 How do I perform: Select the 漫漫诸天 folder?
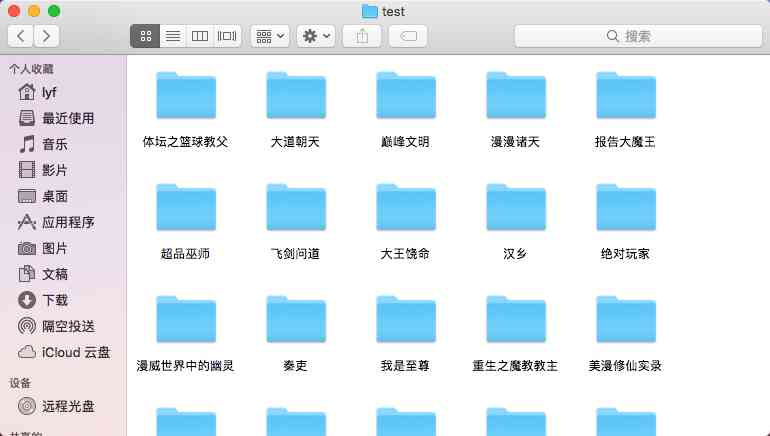point(516,96)
